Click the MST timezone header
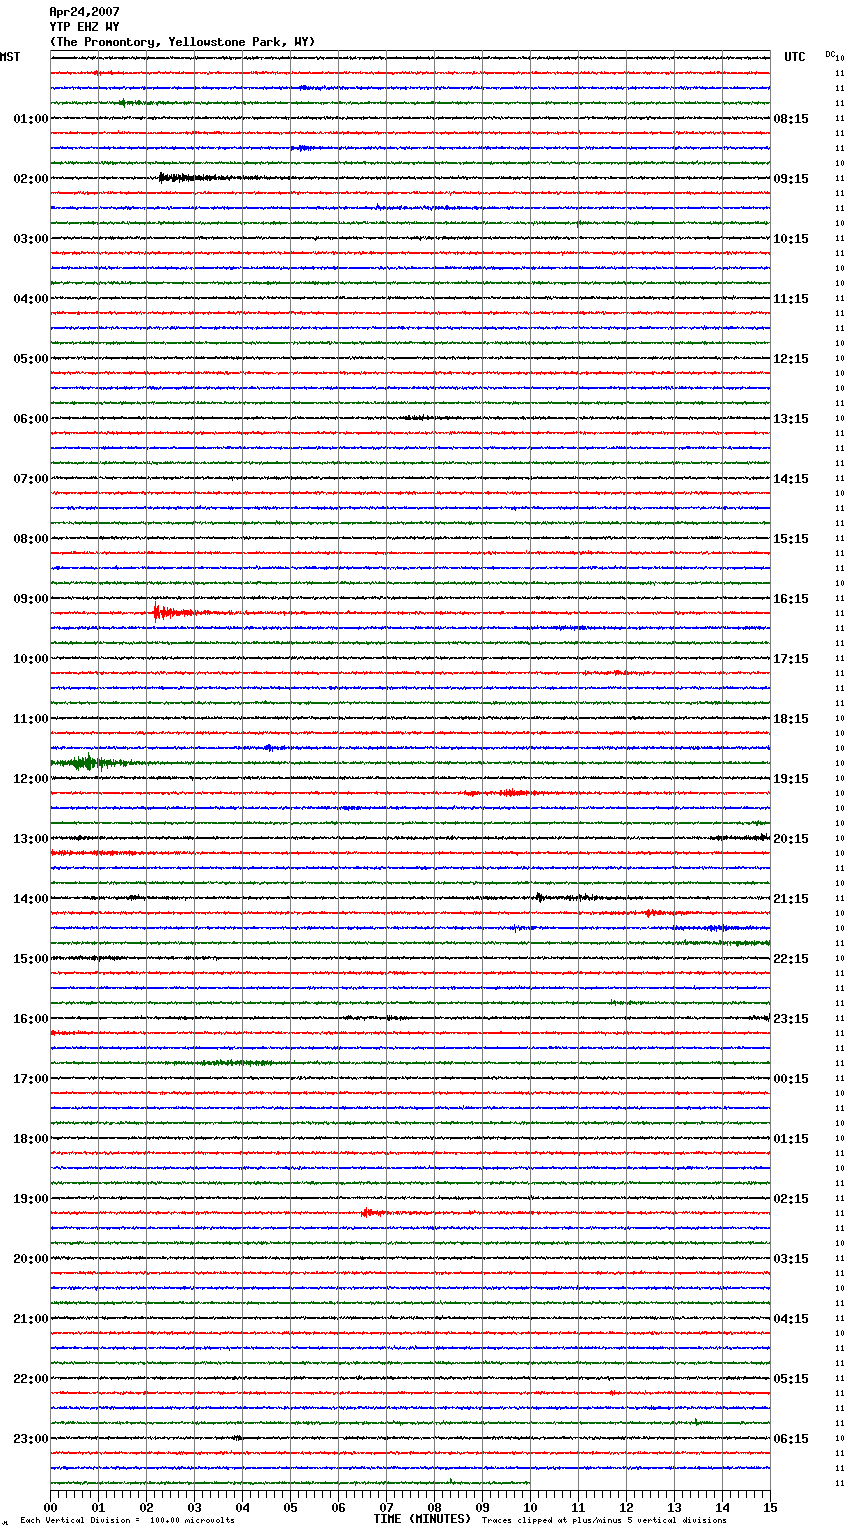This screenshot has height=1534, width=850. click(10, 57)
